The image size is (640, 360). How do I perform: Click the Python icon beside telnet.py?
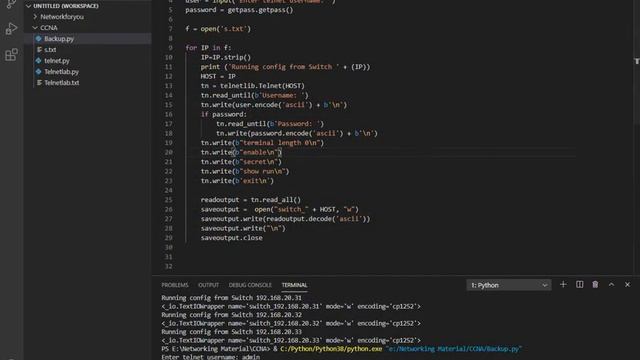(39, 61)
